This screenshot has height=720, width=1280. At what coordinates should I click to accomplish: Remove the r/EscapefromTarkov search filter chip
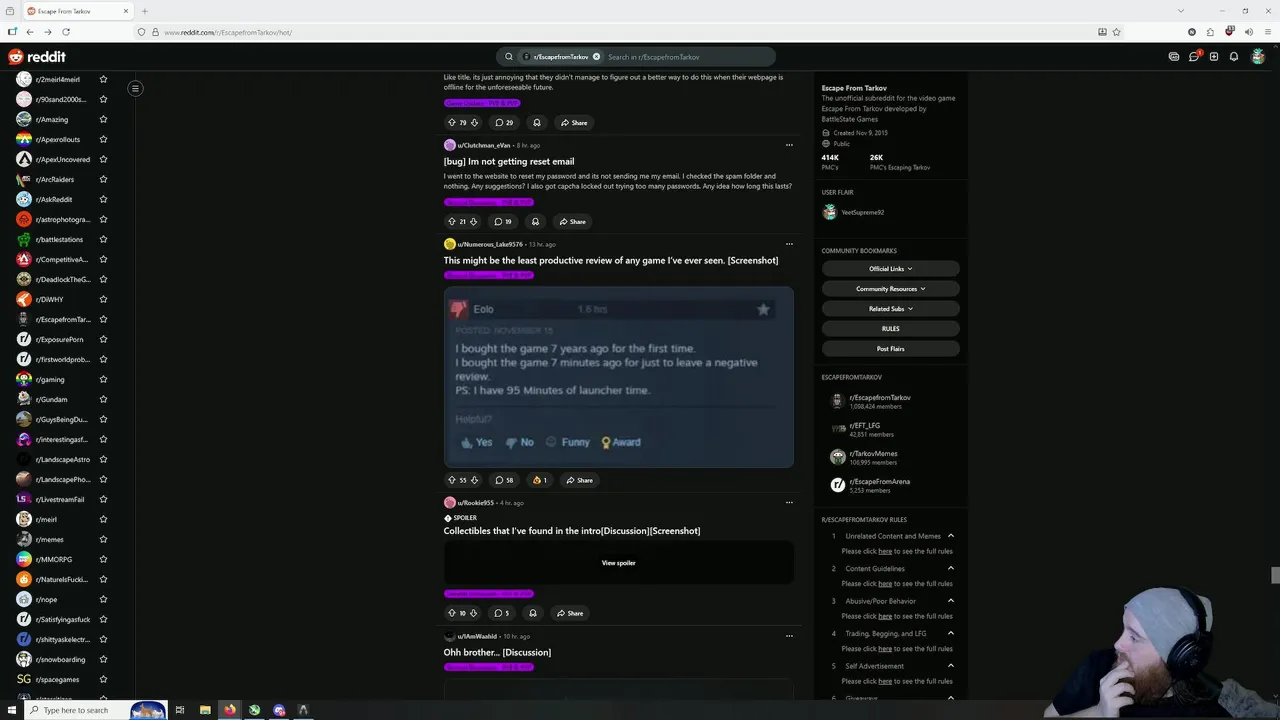(596, 57)
